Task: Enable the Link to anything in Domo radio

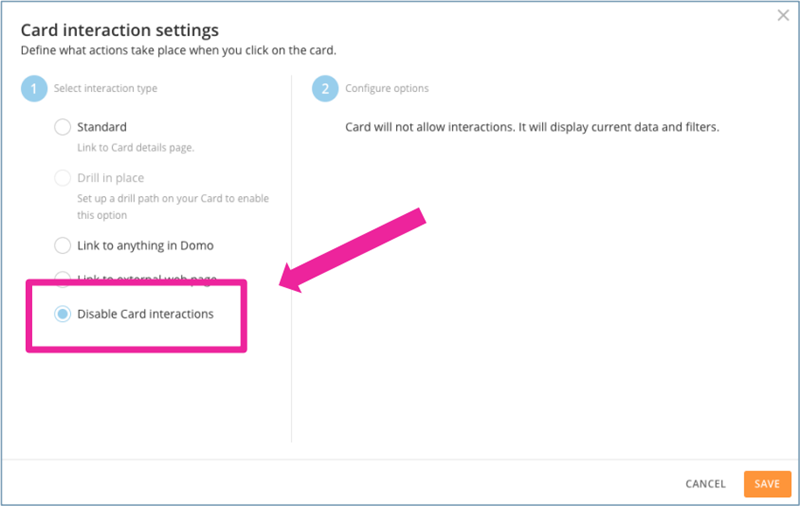Action: [x=63, y=245]
